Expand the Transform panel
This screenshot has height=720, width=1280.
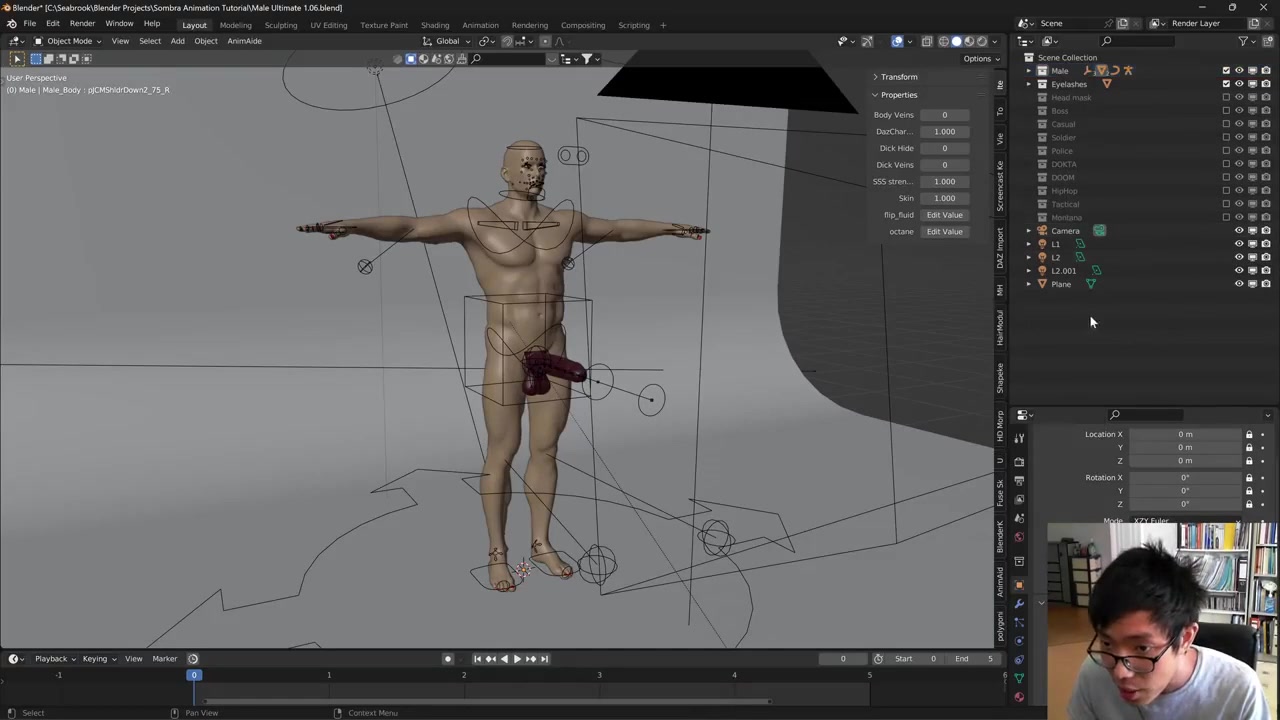pos(898,77)
